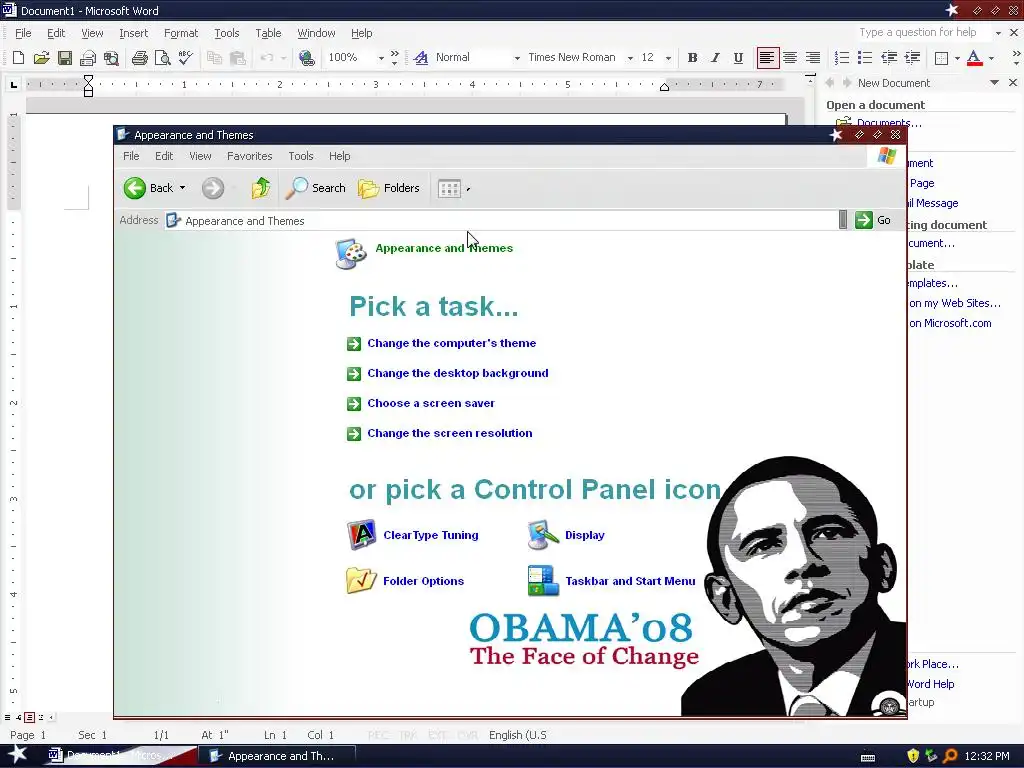
Task: Open Taskbar and Start Menu icon
Action: [543, 581]
